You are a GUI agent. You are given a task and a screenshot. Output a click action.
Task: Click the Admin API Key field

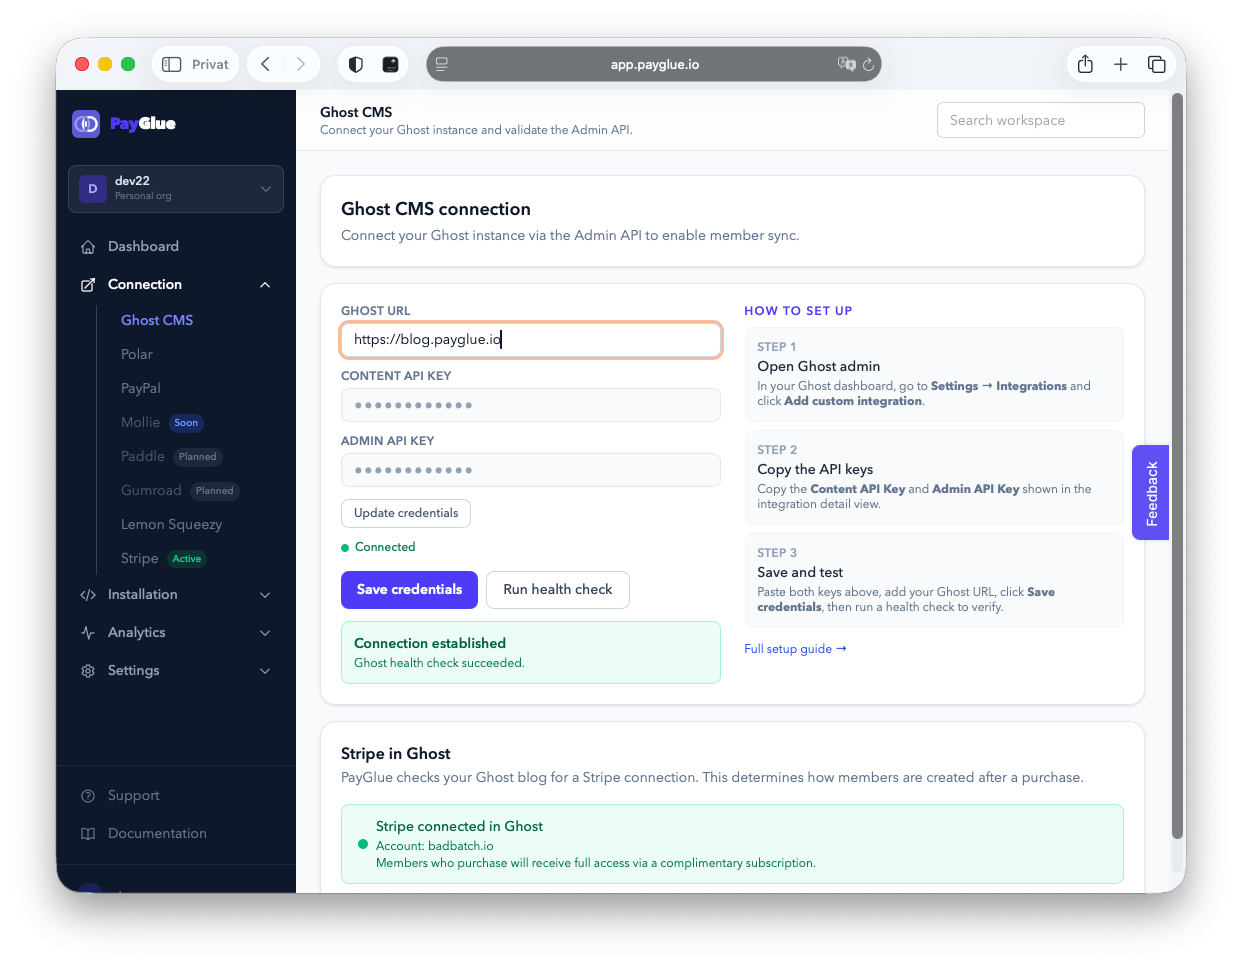tap(531, 470)
